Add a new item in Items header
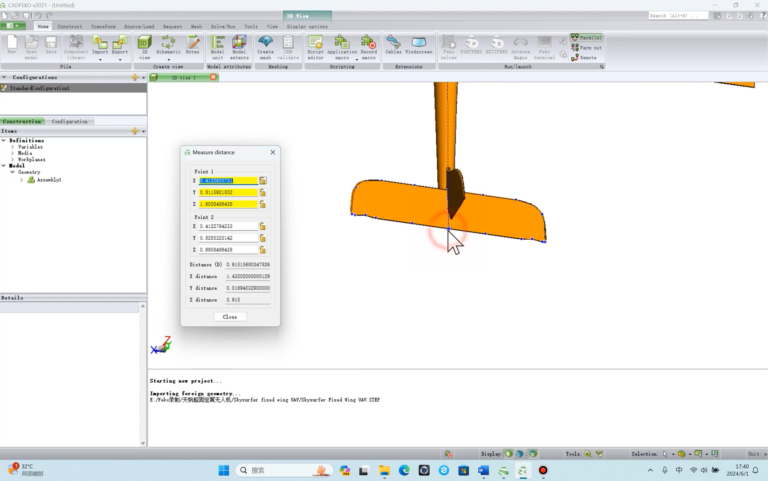Image resolution: width=768 pixels, height=481 pixels. pos(135,131)
